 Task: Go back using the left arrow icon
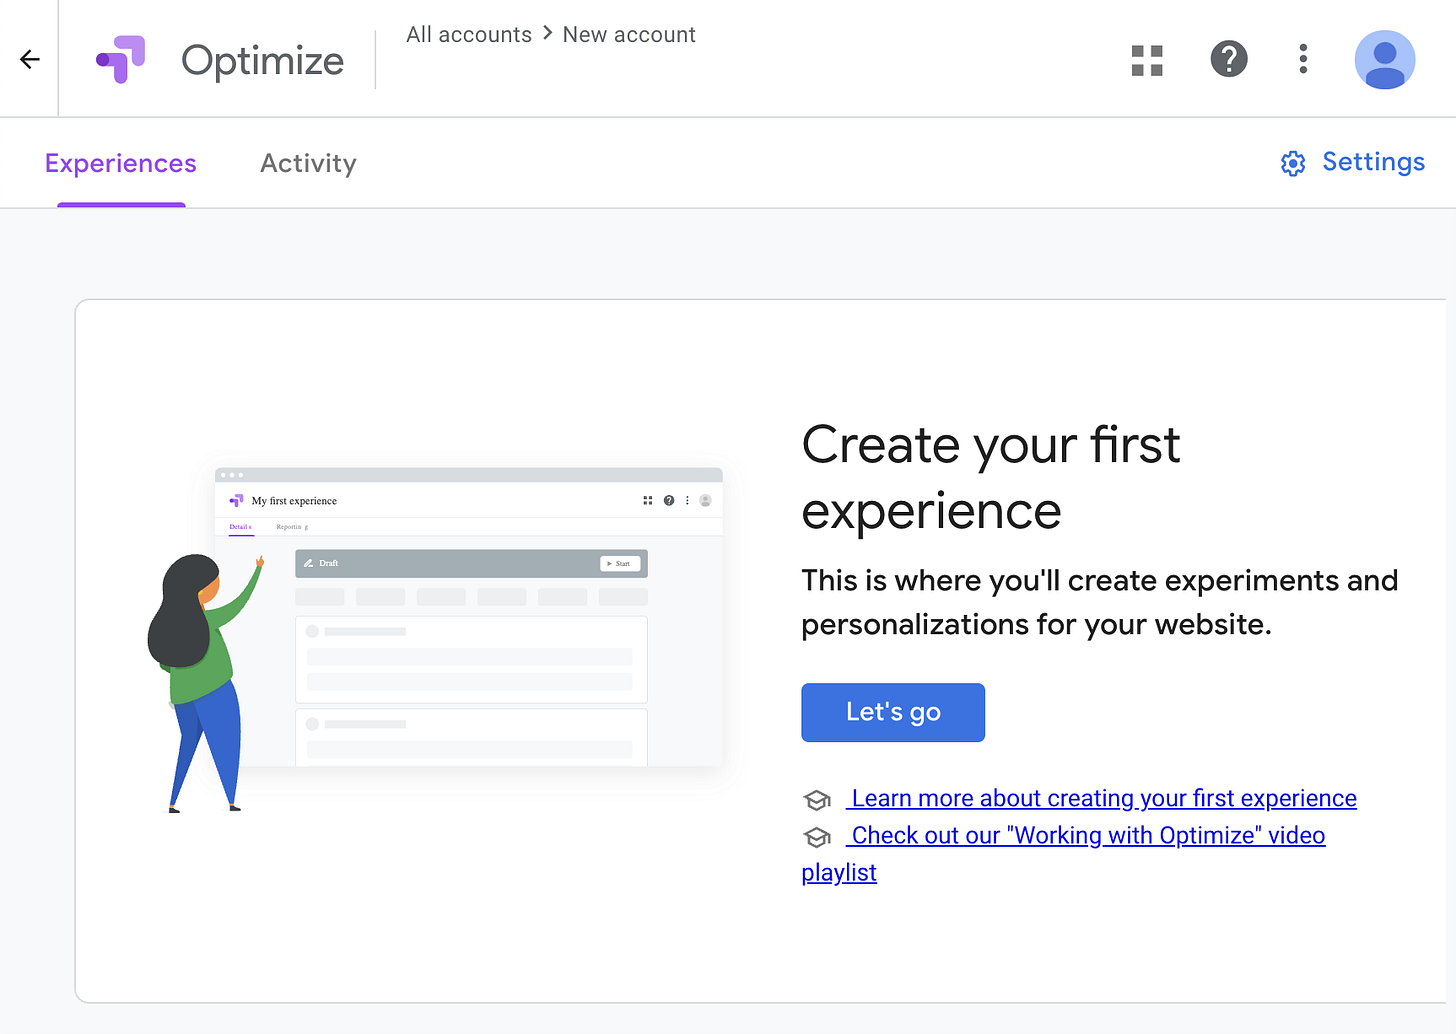30,60
